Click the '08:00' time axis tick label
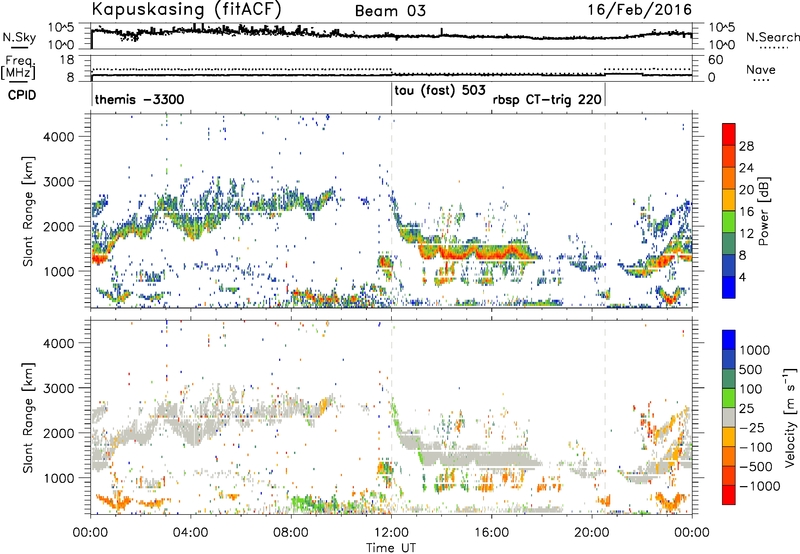800x554 pixels. [291, 533]
